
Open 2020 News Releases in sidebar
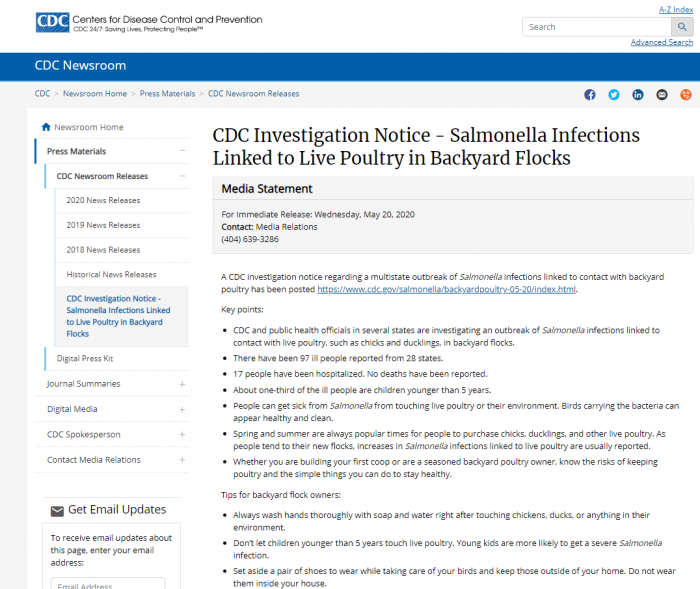[x=103, y=200]
